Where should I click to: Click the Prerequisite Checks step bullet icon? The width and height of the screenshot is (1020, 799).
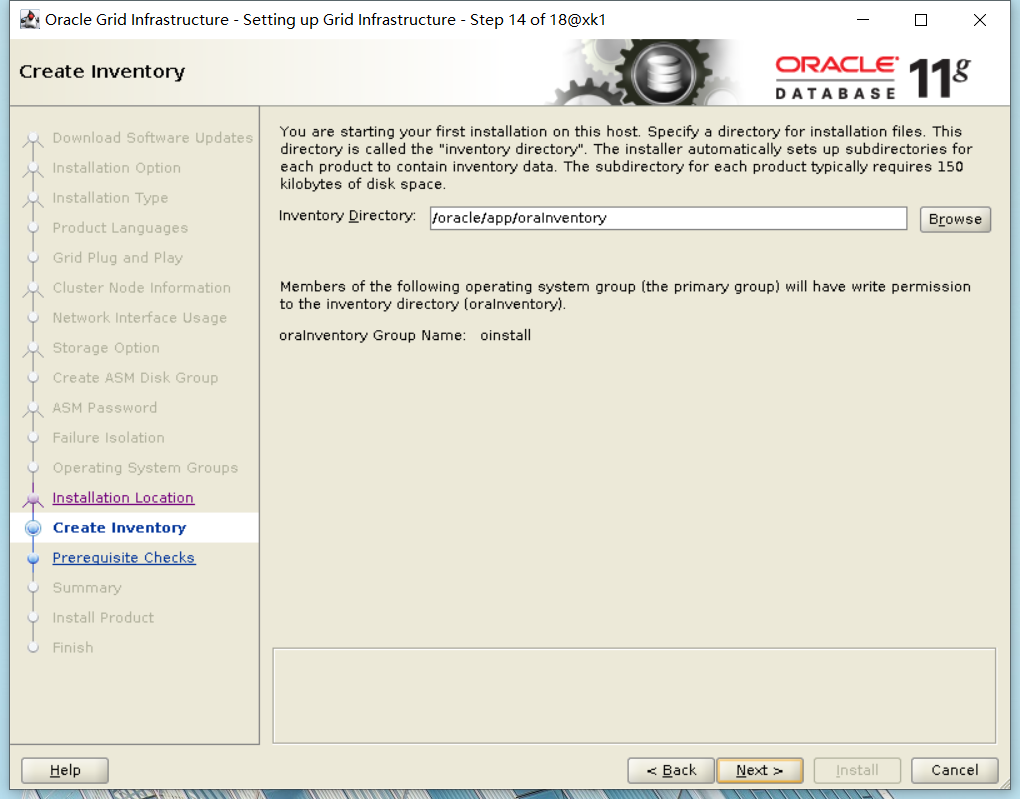(x=33, y=558)
